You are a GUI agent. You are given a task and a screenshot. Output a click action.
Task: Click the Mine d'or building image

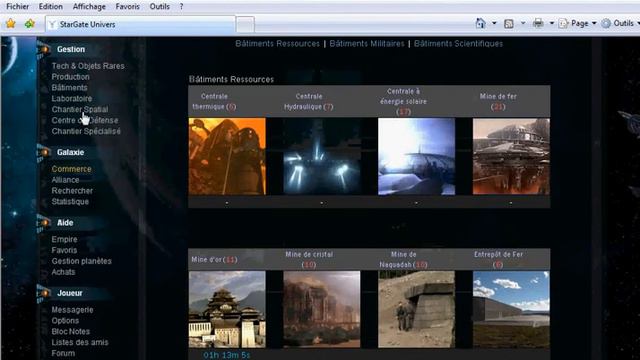(x=227, y=309)
